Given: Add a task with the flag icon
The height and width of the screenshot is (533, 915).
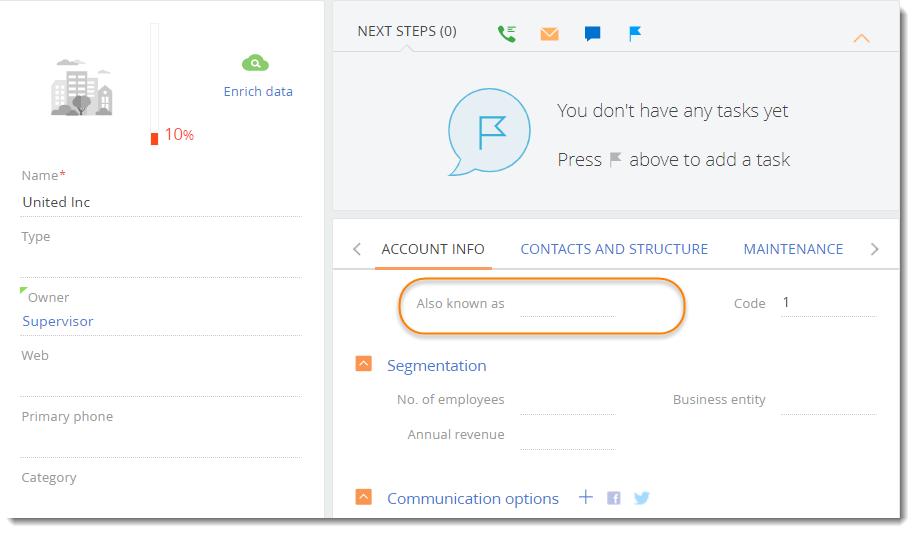Looking at the screenshot, I should pos(634,34).
